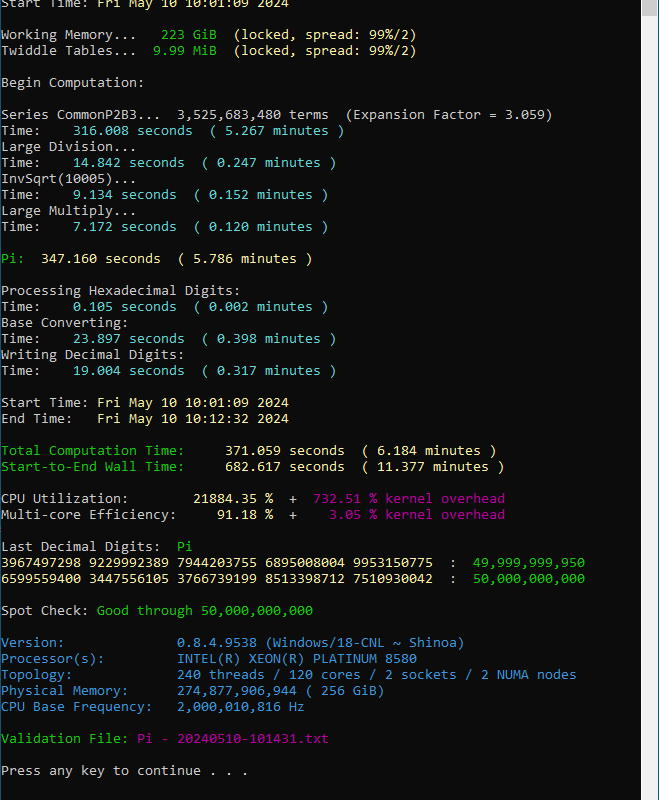The image size is (659, 800).
Task: Click the 'Large Multiply...' line
Action: 68,211
